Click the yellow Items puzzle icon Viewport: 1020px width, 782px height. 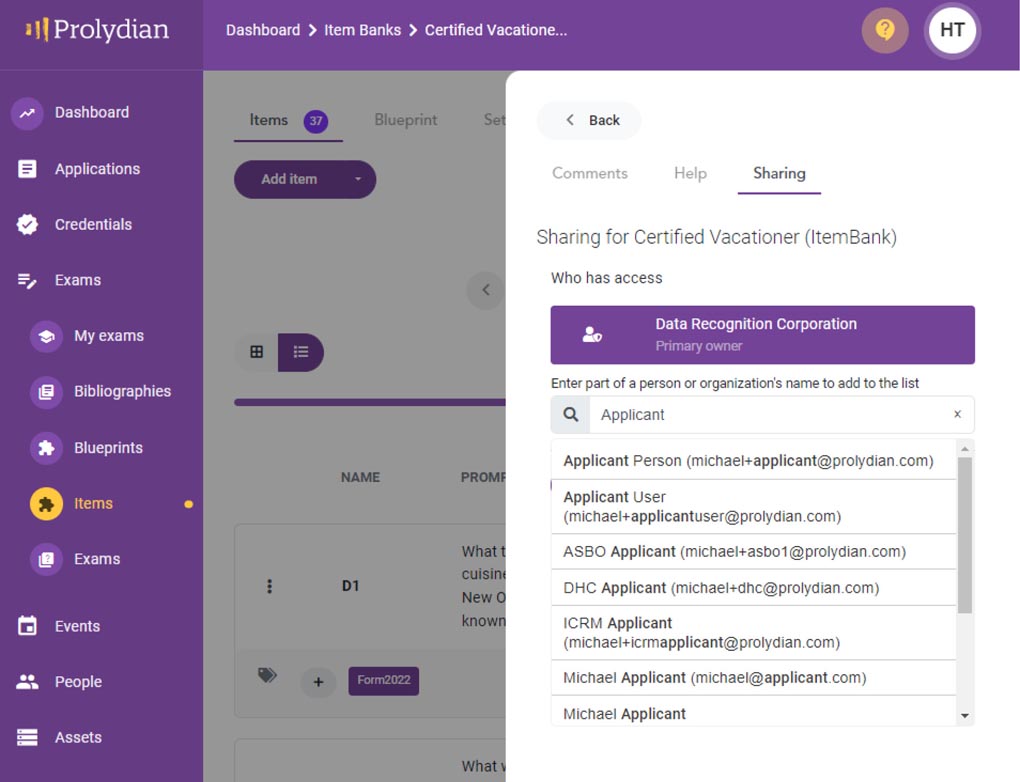(46, 504)
